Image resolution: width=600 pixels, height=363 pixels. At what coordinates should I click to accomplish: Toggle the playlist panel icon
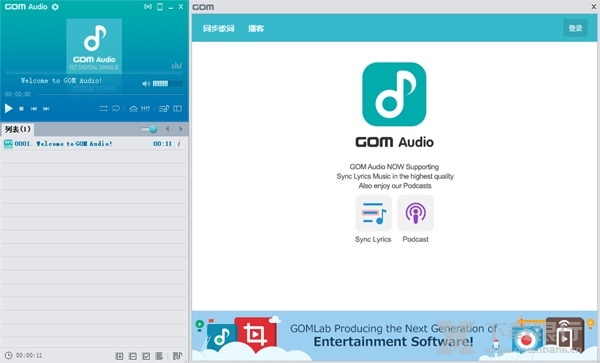click(x=164, y=109)
